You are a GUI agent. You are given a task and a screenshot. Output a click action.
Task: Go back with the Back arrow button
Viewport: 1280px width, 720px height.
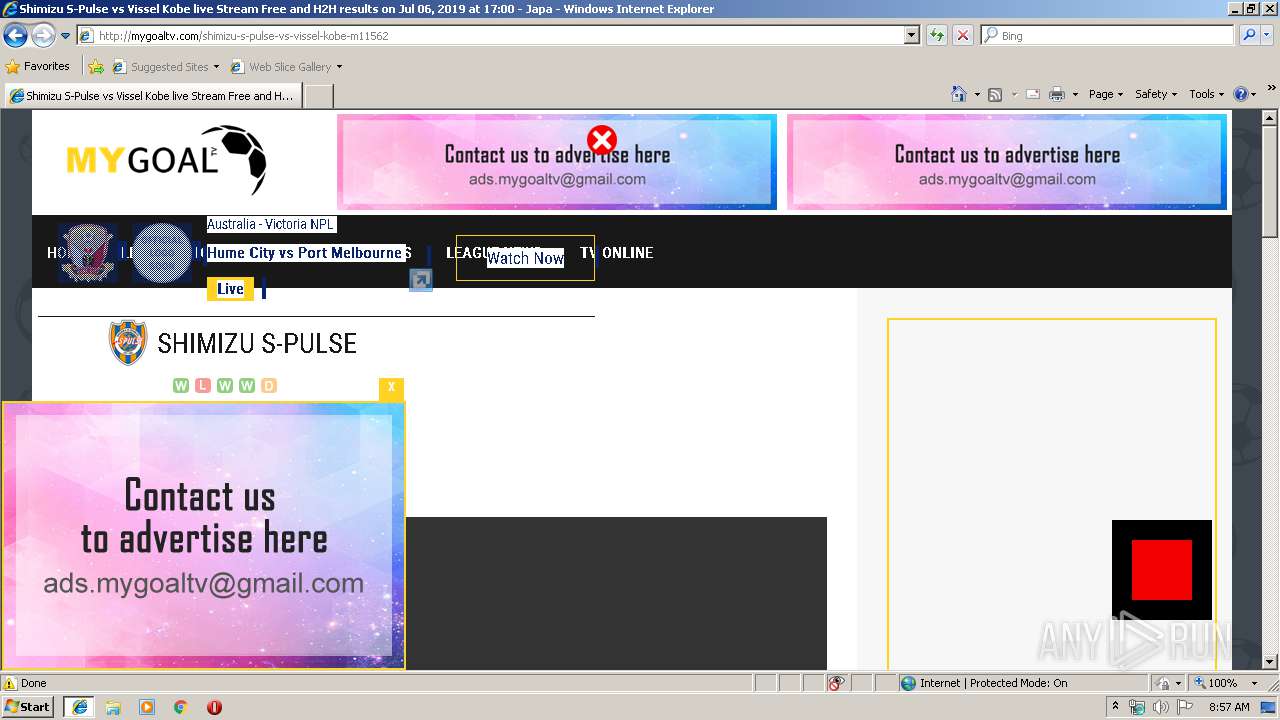tap(15, 36)
